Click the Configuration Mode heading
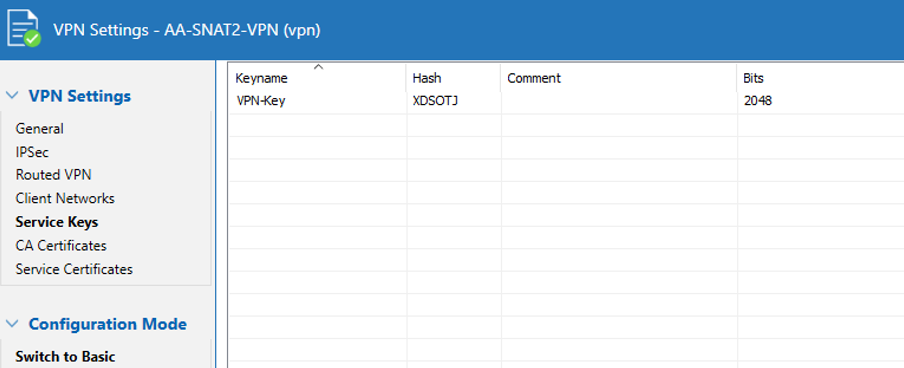Viewport: 904px width, 368px height. (x=108, y=324)
